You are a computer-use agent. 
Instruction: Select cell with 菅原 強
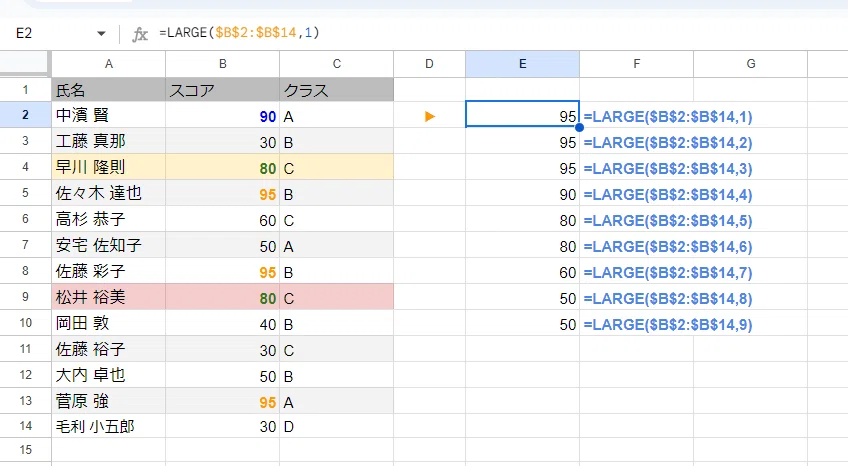click(x=109, y=401)
